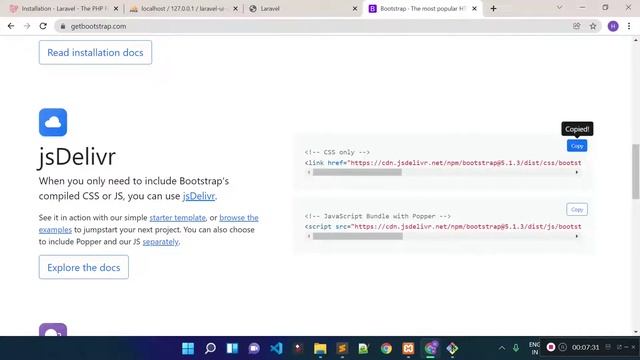Screen dimensions: 640x360
Task: Click the page scrollbar down arrow
Action: (x=636, y=331)
